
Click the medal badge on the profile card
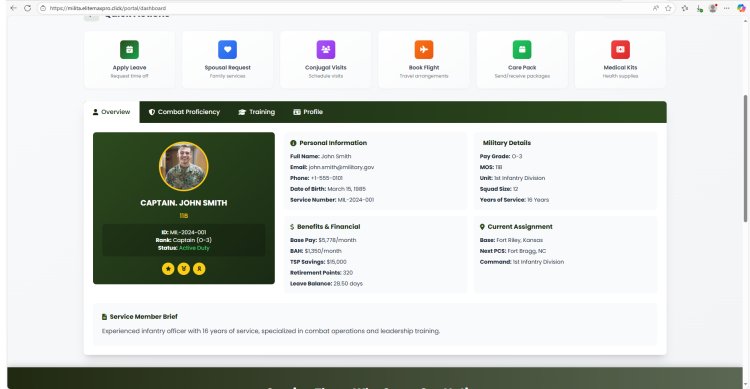coord(184,269)
